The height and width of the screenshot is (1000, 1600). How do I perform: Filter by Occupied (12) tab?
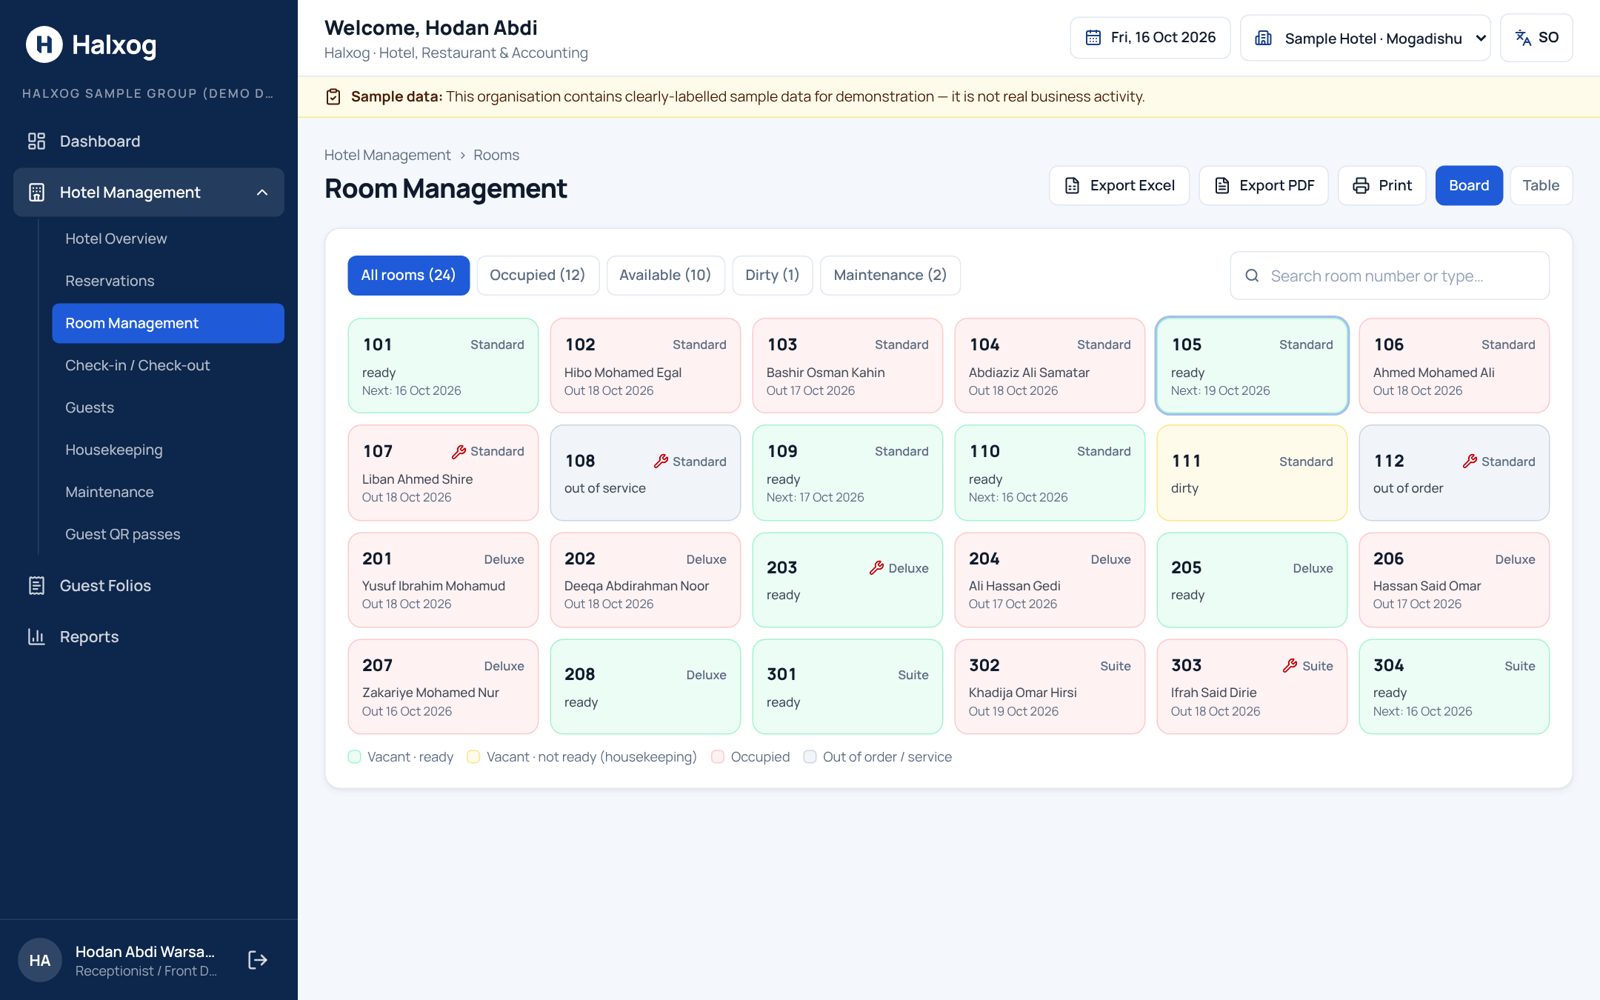[x=537, y=275]
